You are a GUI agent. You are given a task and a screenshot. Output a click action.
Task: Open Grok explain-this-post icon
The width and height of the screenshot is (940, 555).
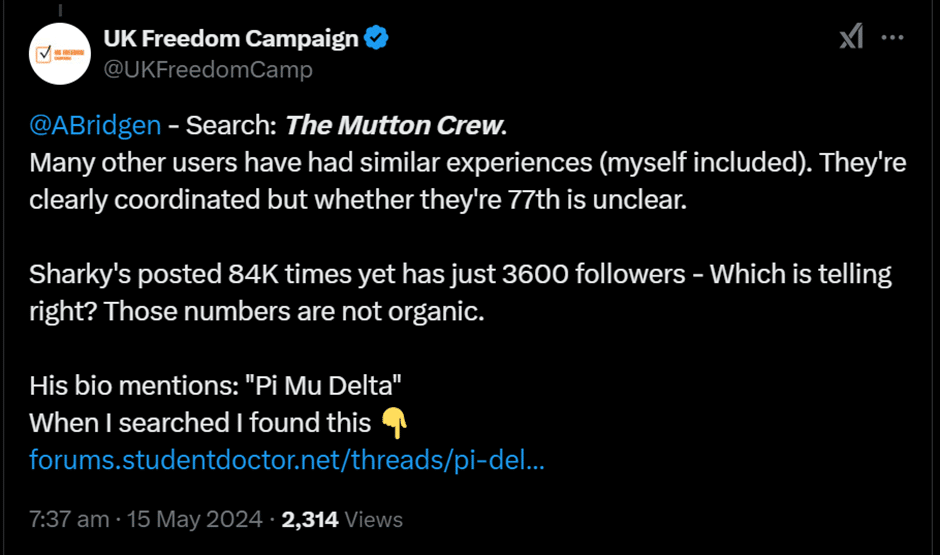[851, 37]
